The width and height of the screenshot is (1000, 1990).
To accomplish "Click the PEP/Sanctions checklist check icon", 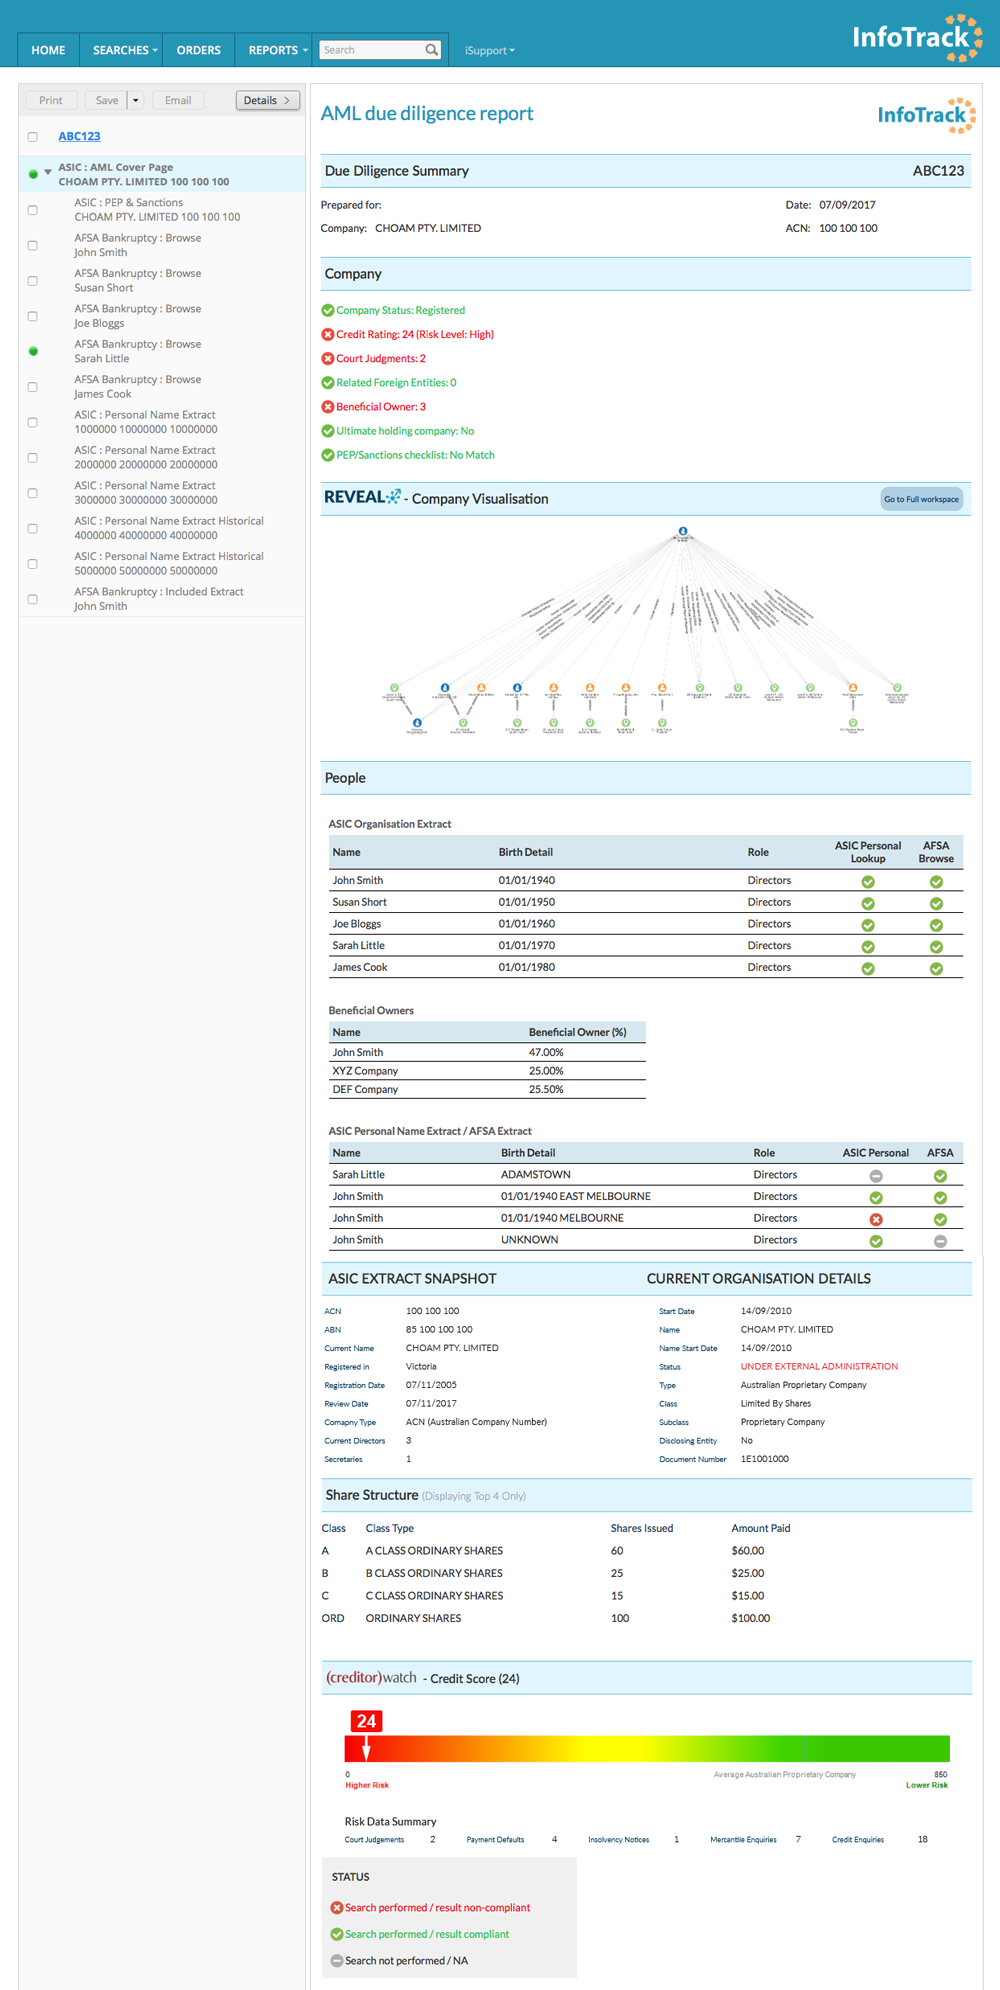I will pos(327,455).
